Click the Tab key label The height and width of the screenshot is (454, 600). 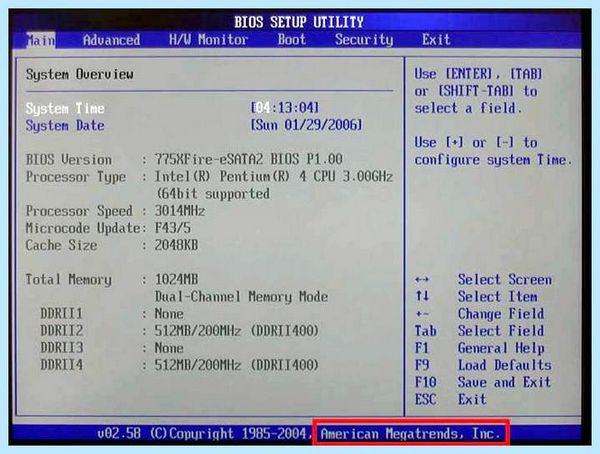426,331
